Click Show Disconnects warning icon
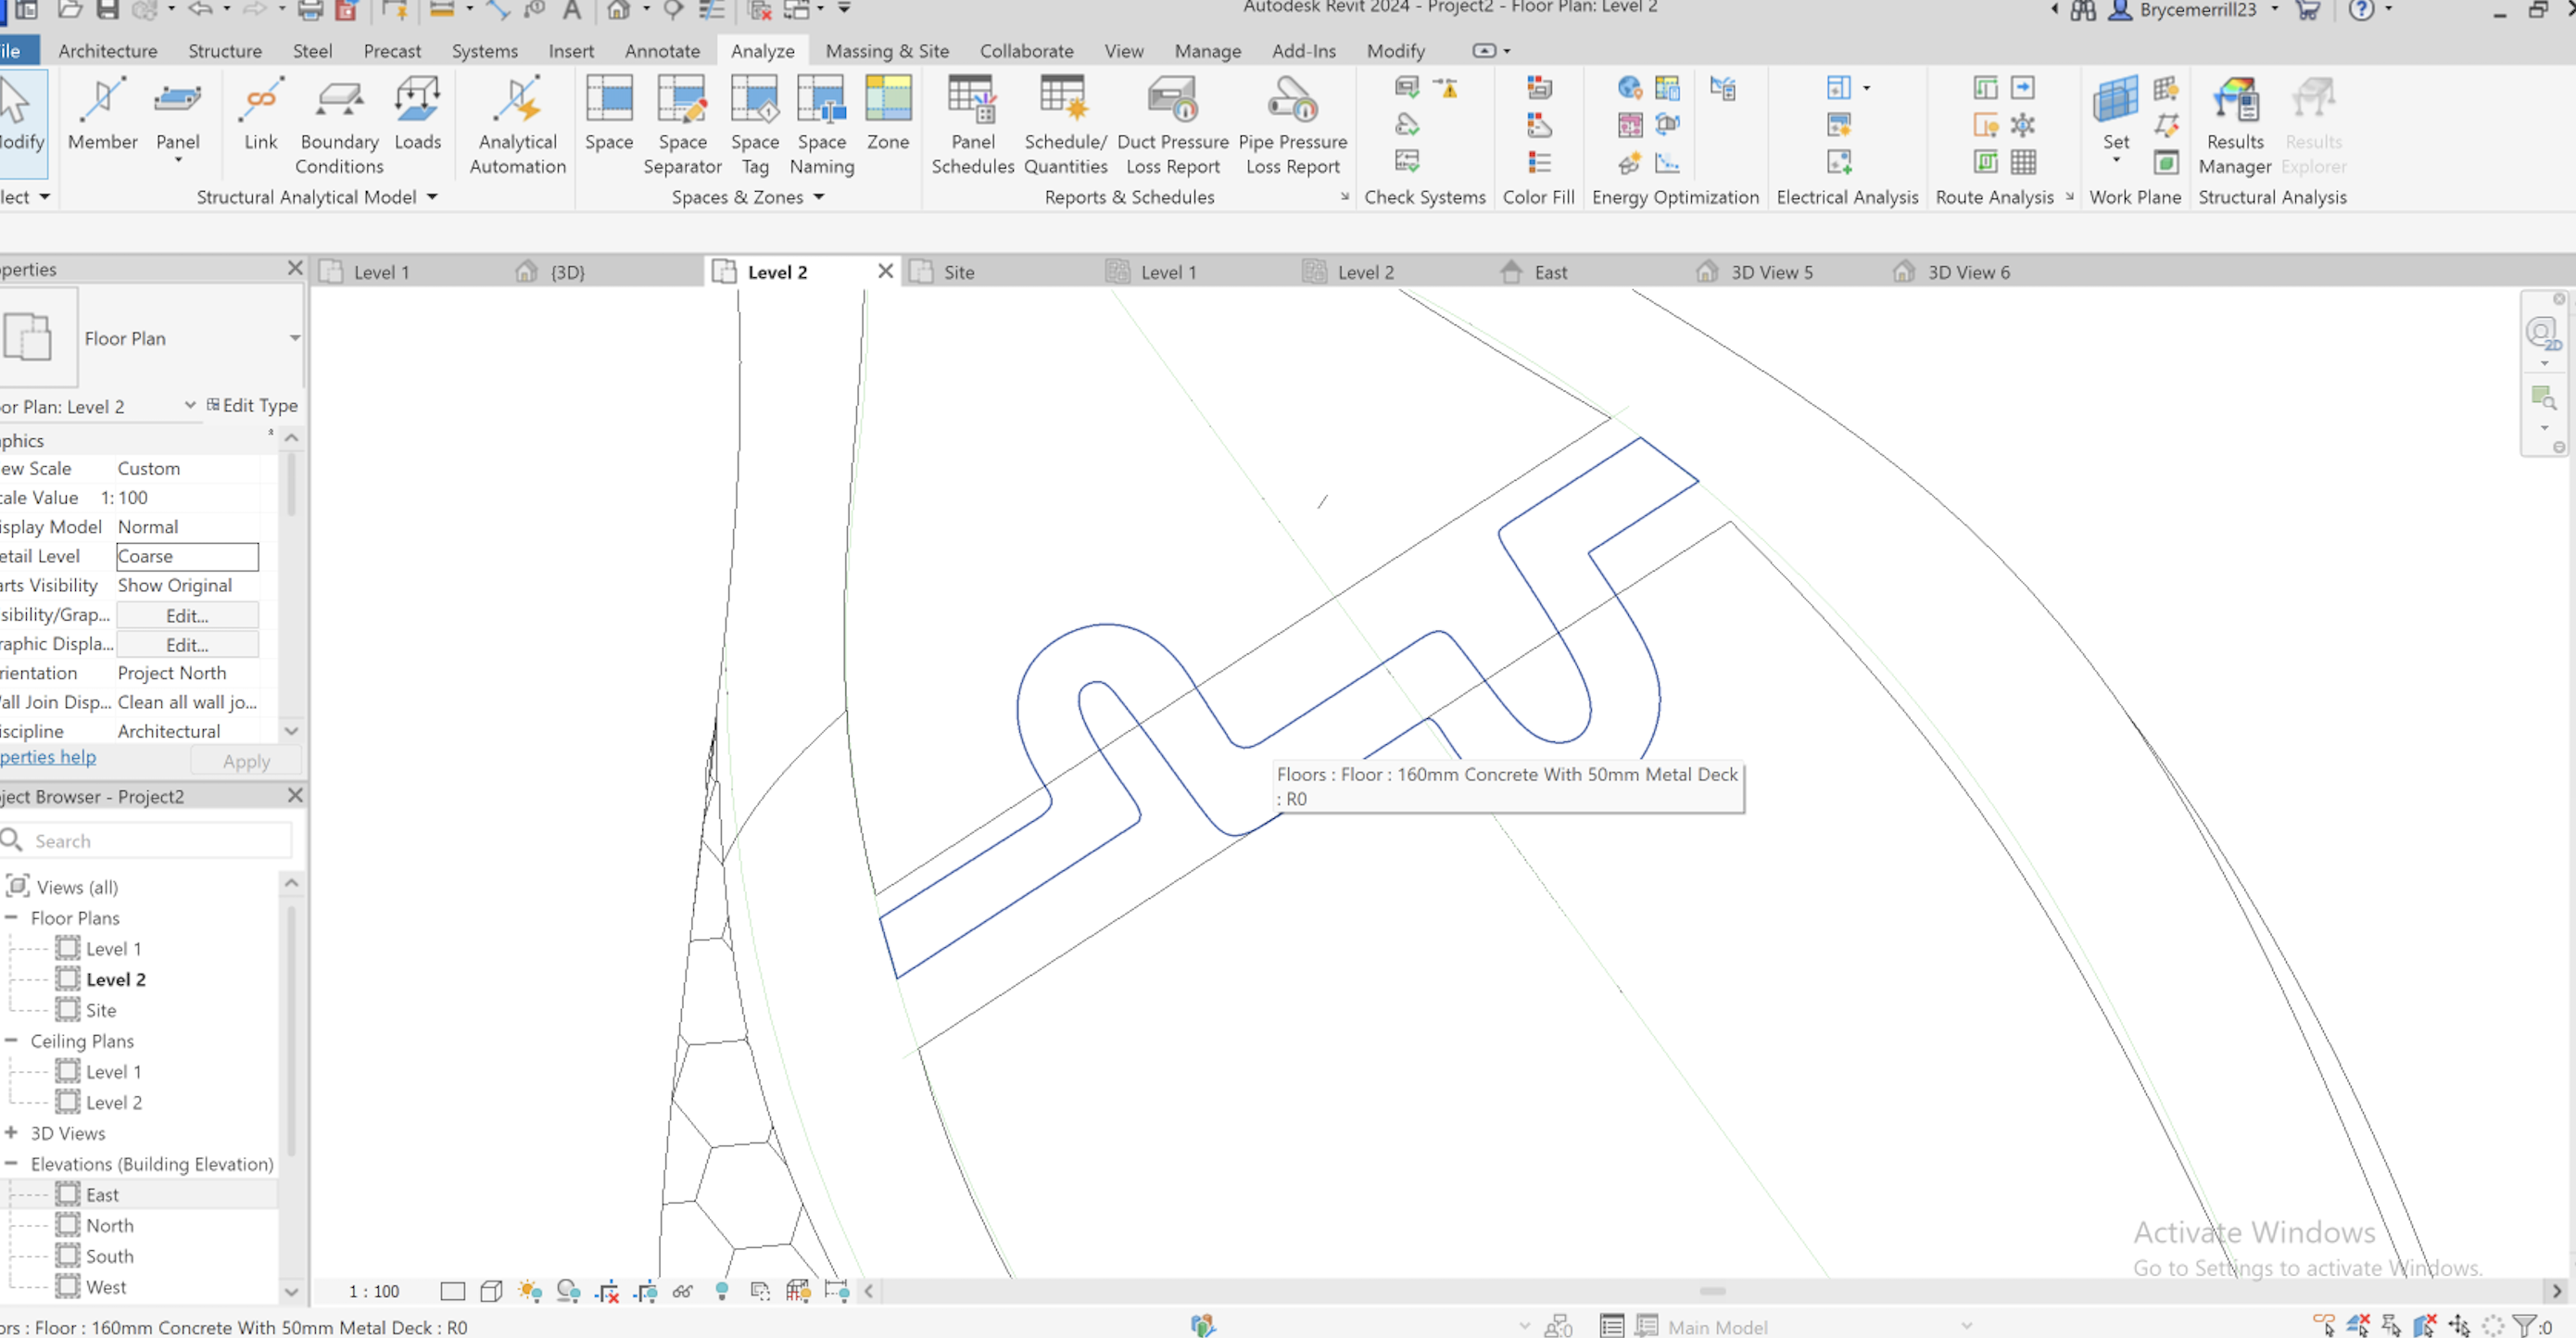This screenshot has height=1338, width=2576. click(x=1445, y=88)
